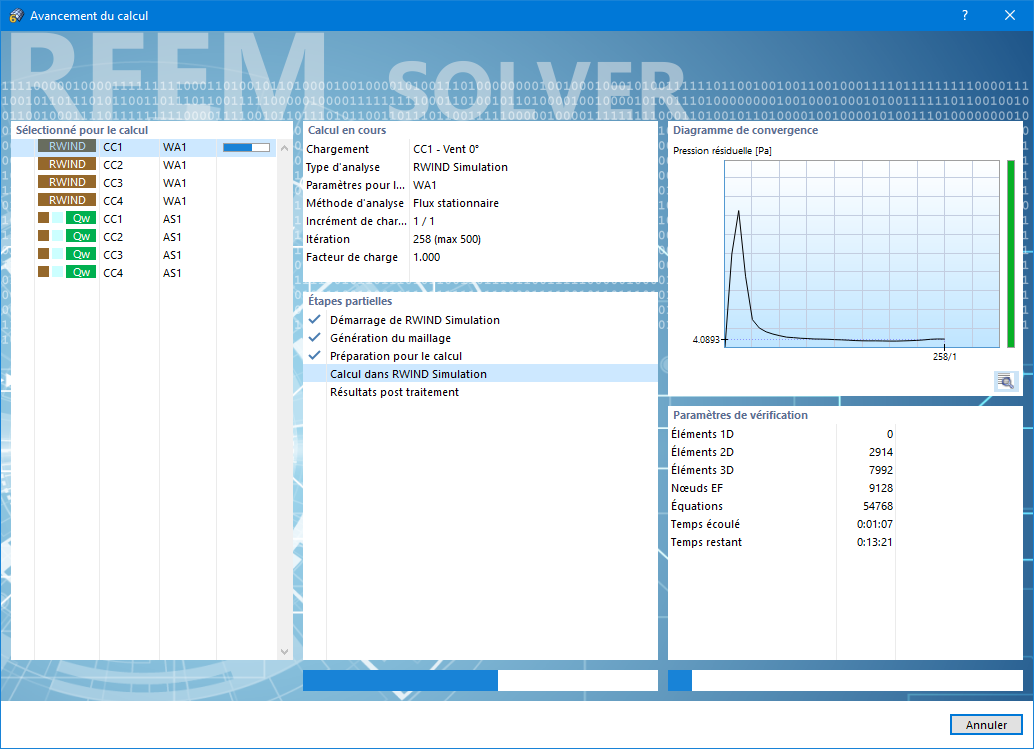The width and height of the screenshot is (1034, 749).
Task: Click checkmark beside Préparation pour le calcul
Action: click(315, 355)
